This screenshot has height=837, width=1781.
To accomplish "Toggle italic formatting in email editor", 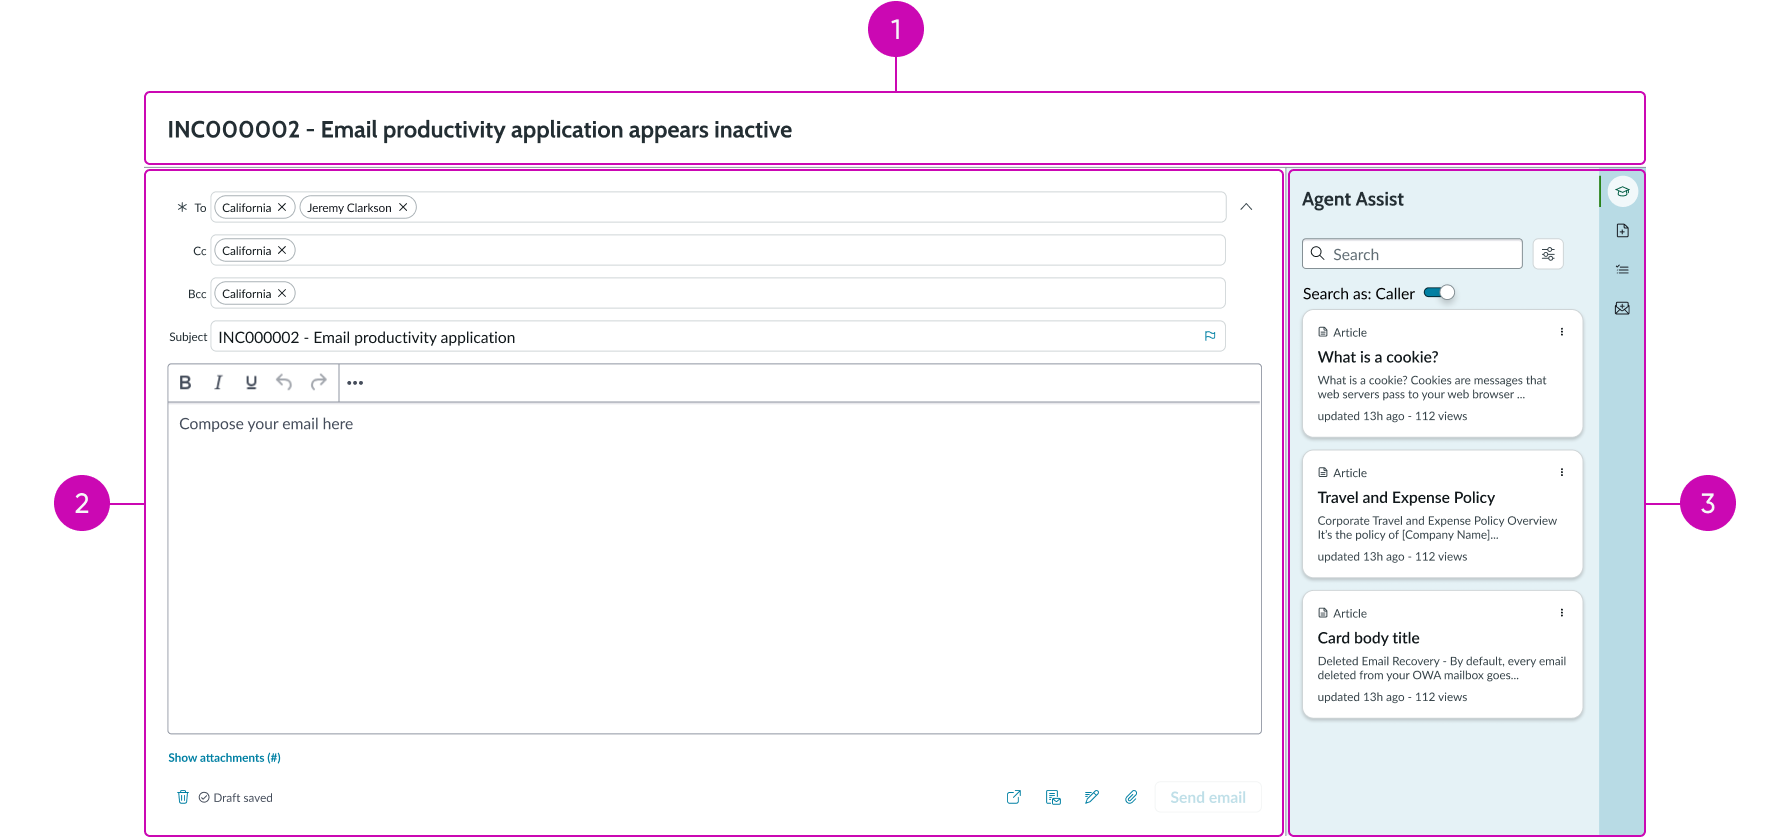I will [x=218, y=382].
